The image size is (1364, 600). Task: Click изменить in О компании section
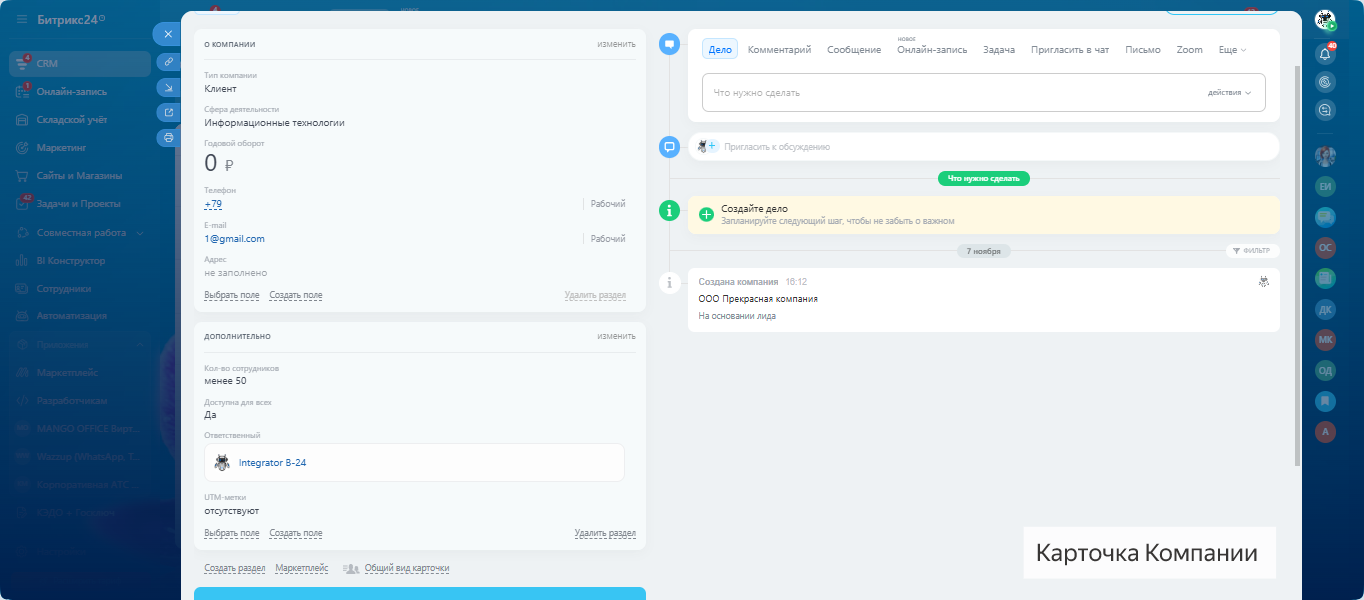(x=617, y=44)
